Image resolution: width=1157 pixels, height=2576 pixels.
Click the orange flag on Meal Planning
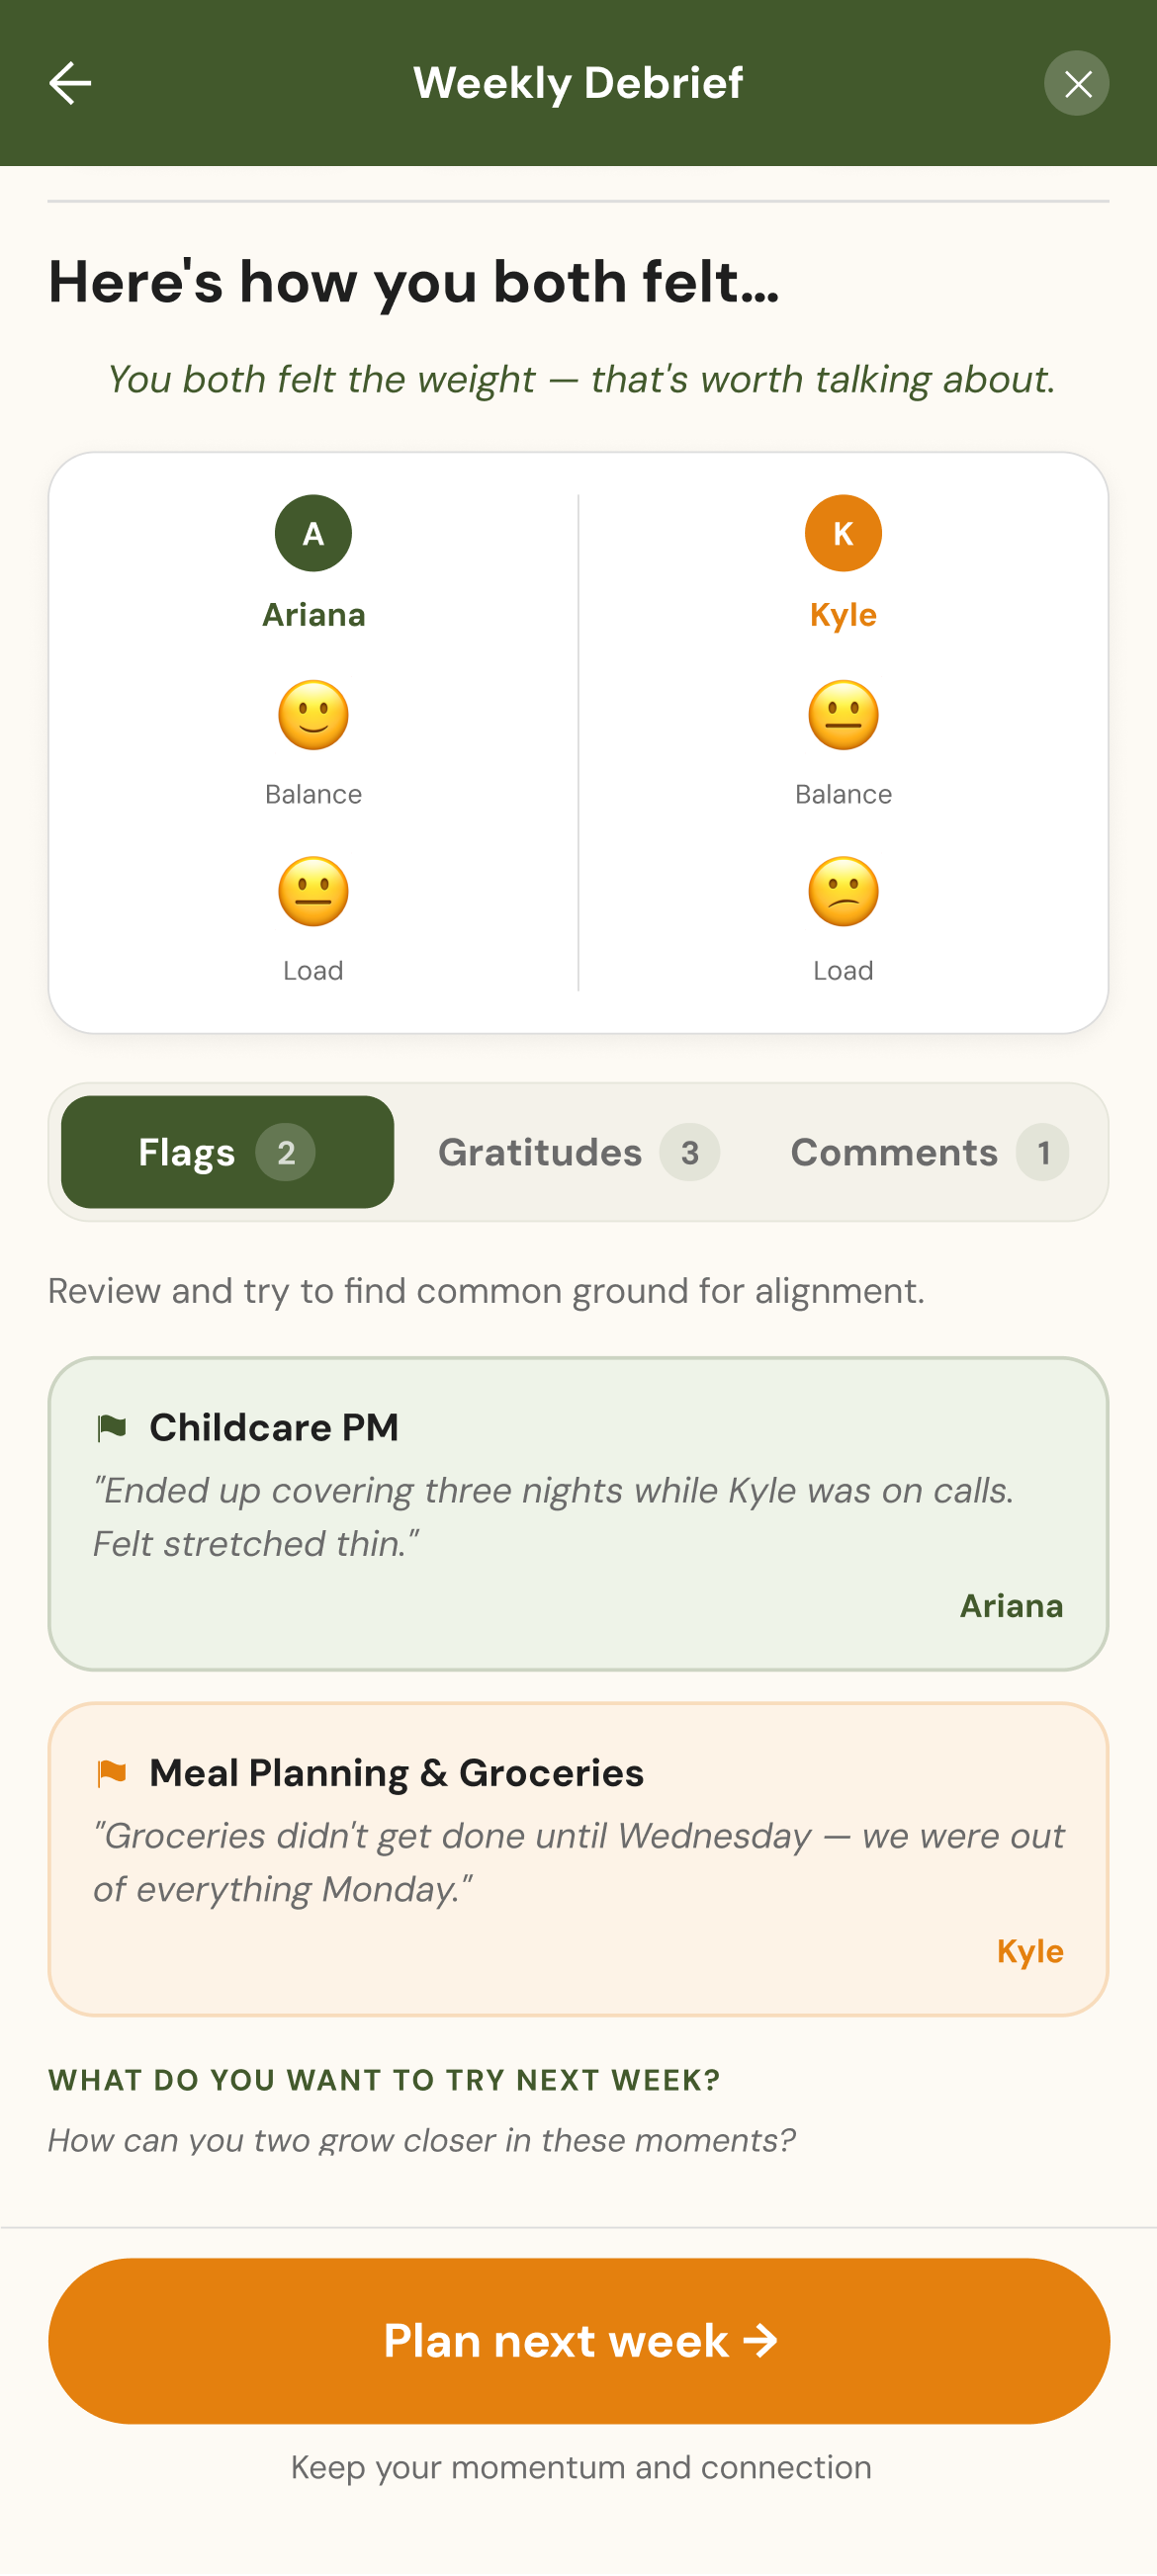point(112,1773)
